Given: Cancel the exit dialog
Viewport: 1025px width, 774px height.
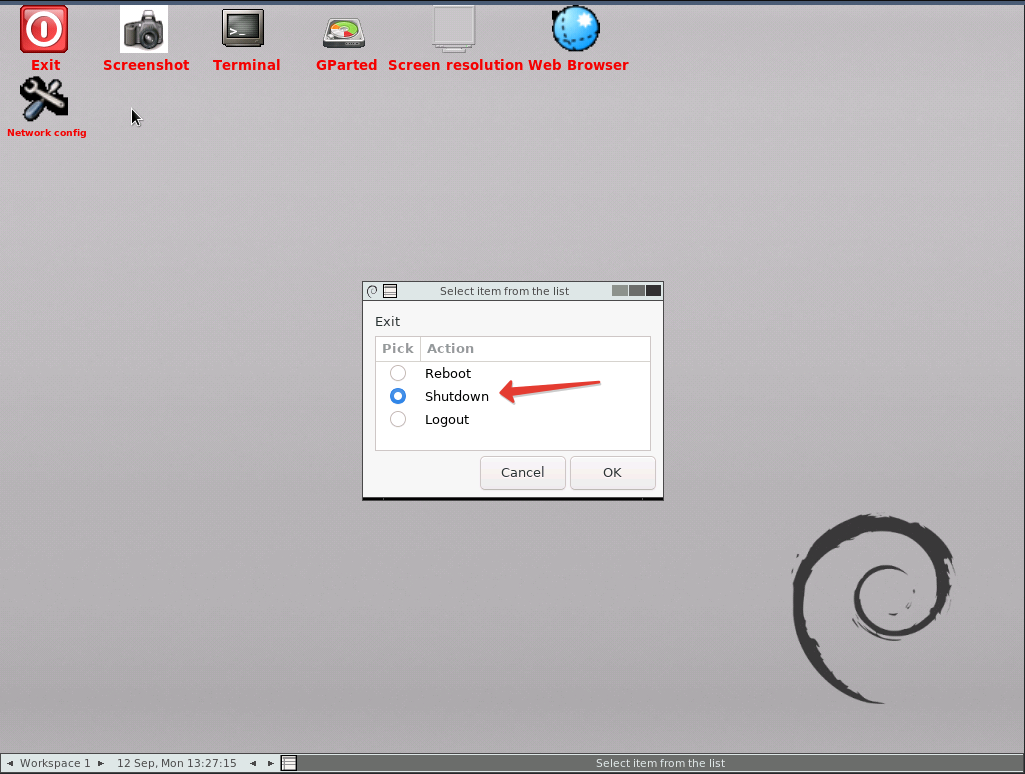Looking at the screenshot, I should (x=522, y=472).
